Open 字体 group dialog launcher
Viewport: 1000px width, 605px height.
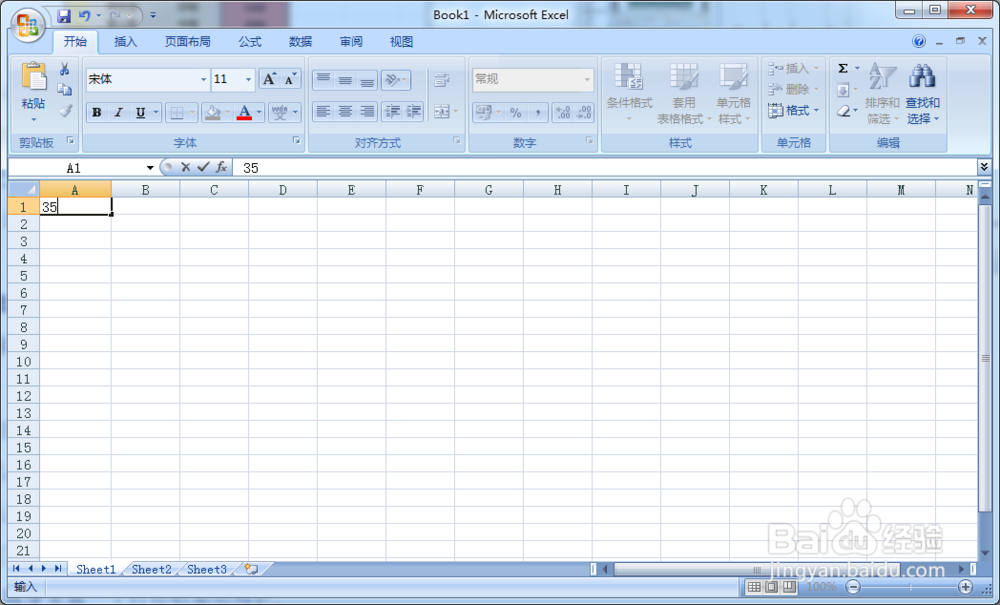pyautogui.click(x=297, y=141)
